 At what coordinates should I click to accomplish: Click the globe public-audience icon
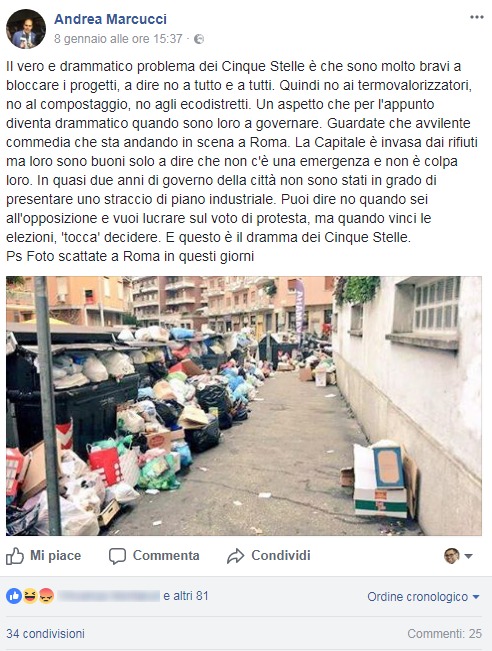[x=199, y=39]
